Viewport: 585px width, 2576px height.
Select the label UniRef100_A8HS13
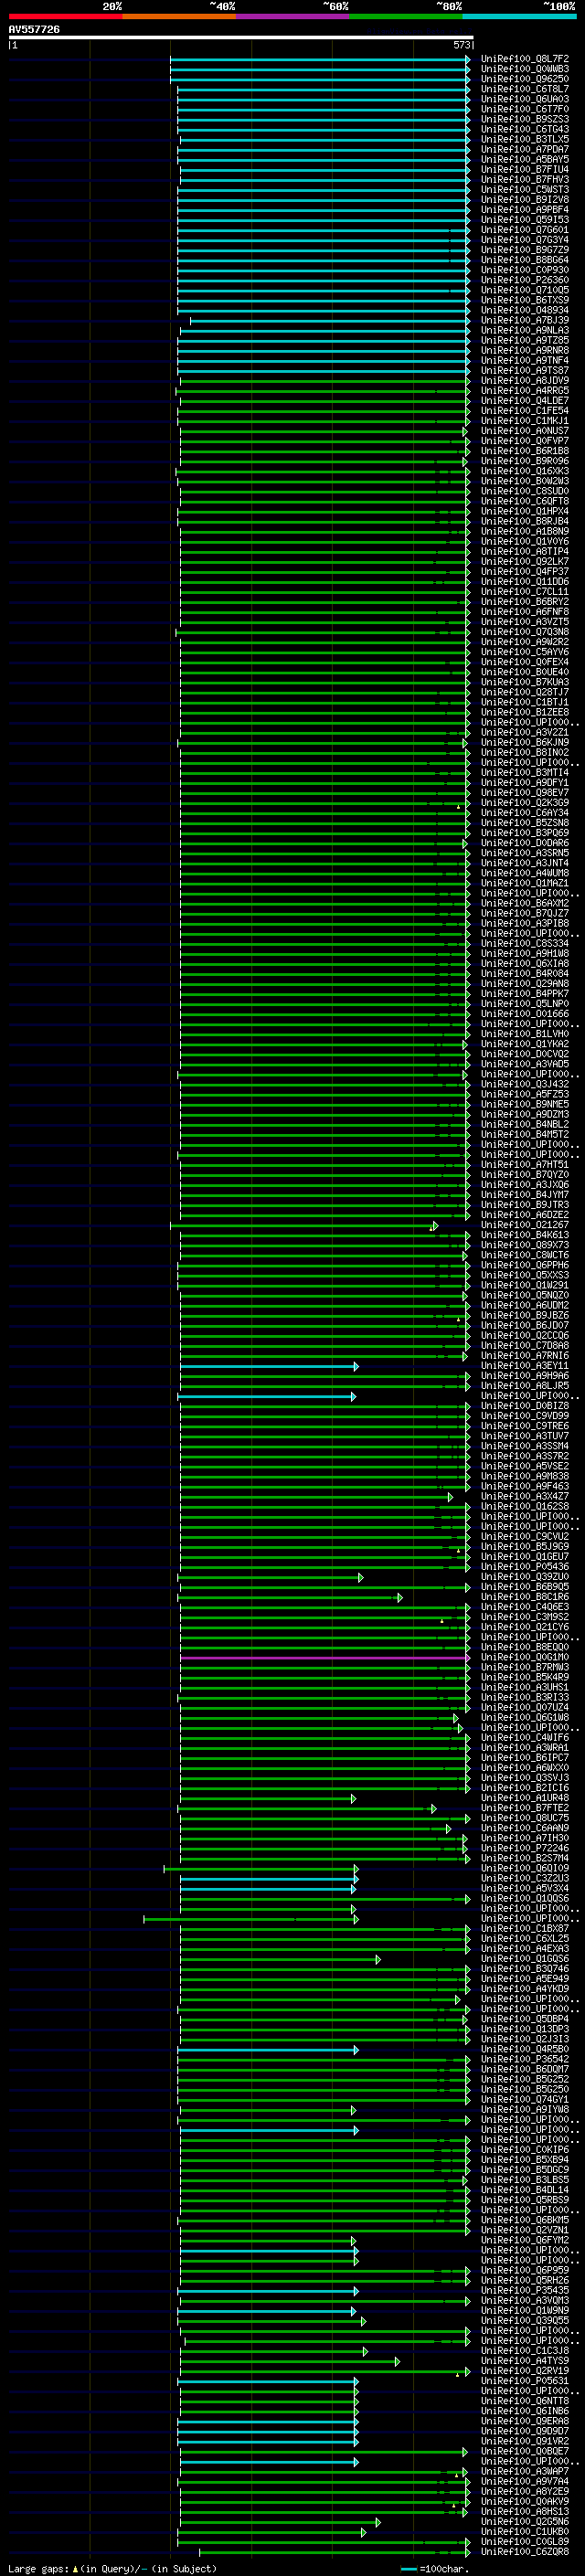tap(525, 2512)
